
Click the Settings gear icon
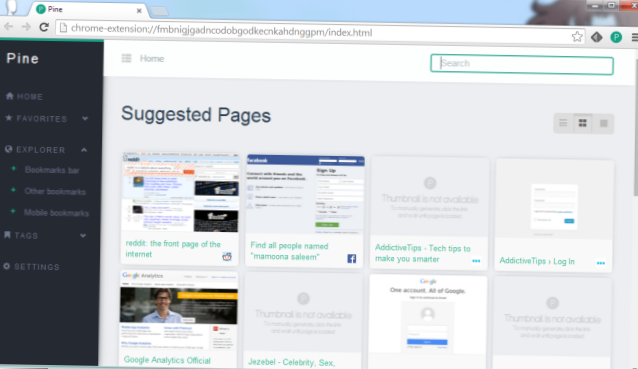point(7,266)
